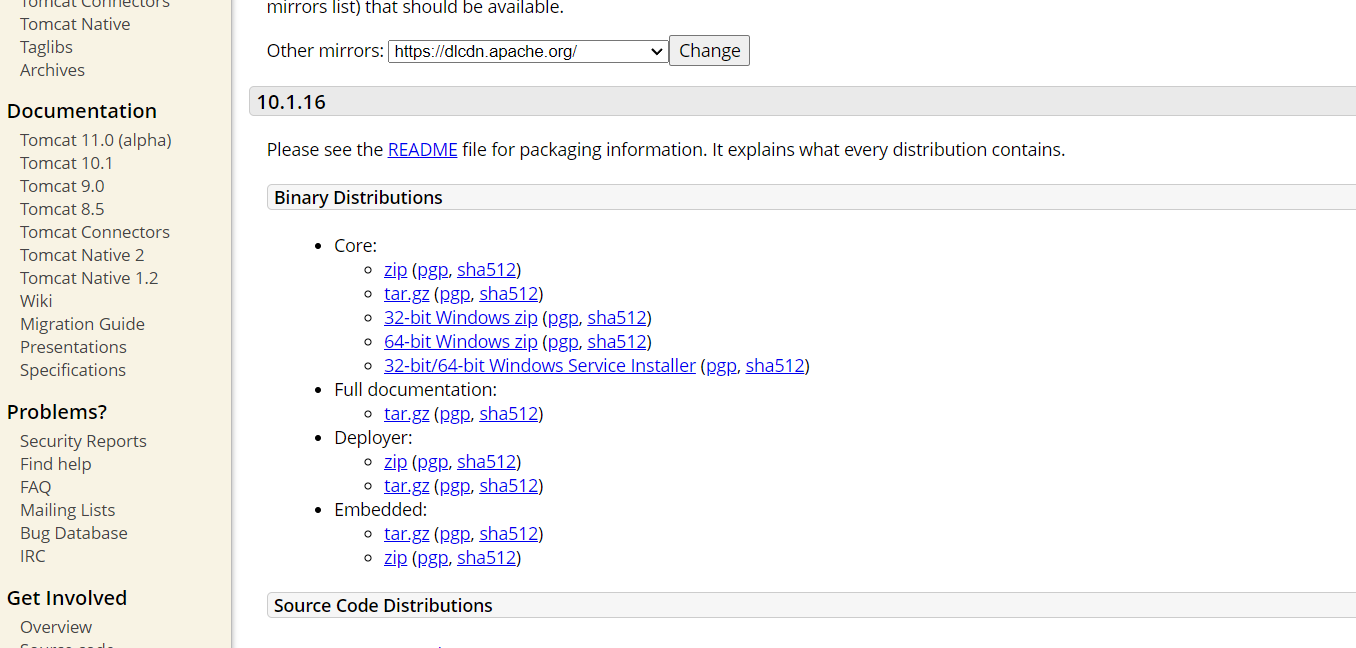
Task: Open Security Reports link
Action: tap(83, 441)
